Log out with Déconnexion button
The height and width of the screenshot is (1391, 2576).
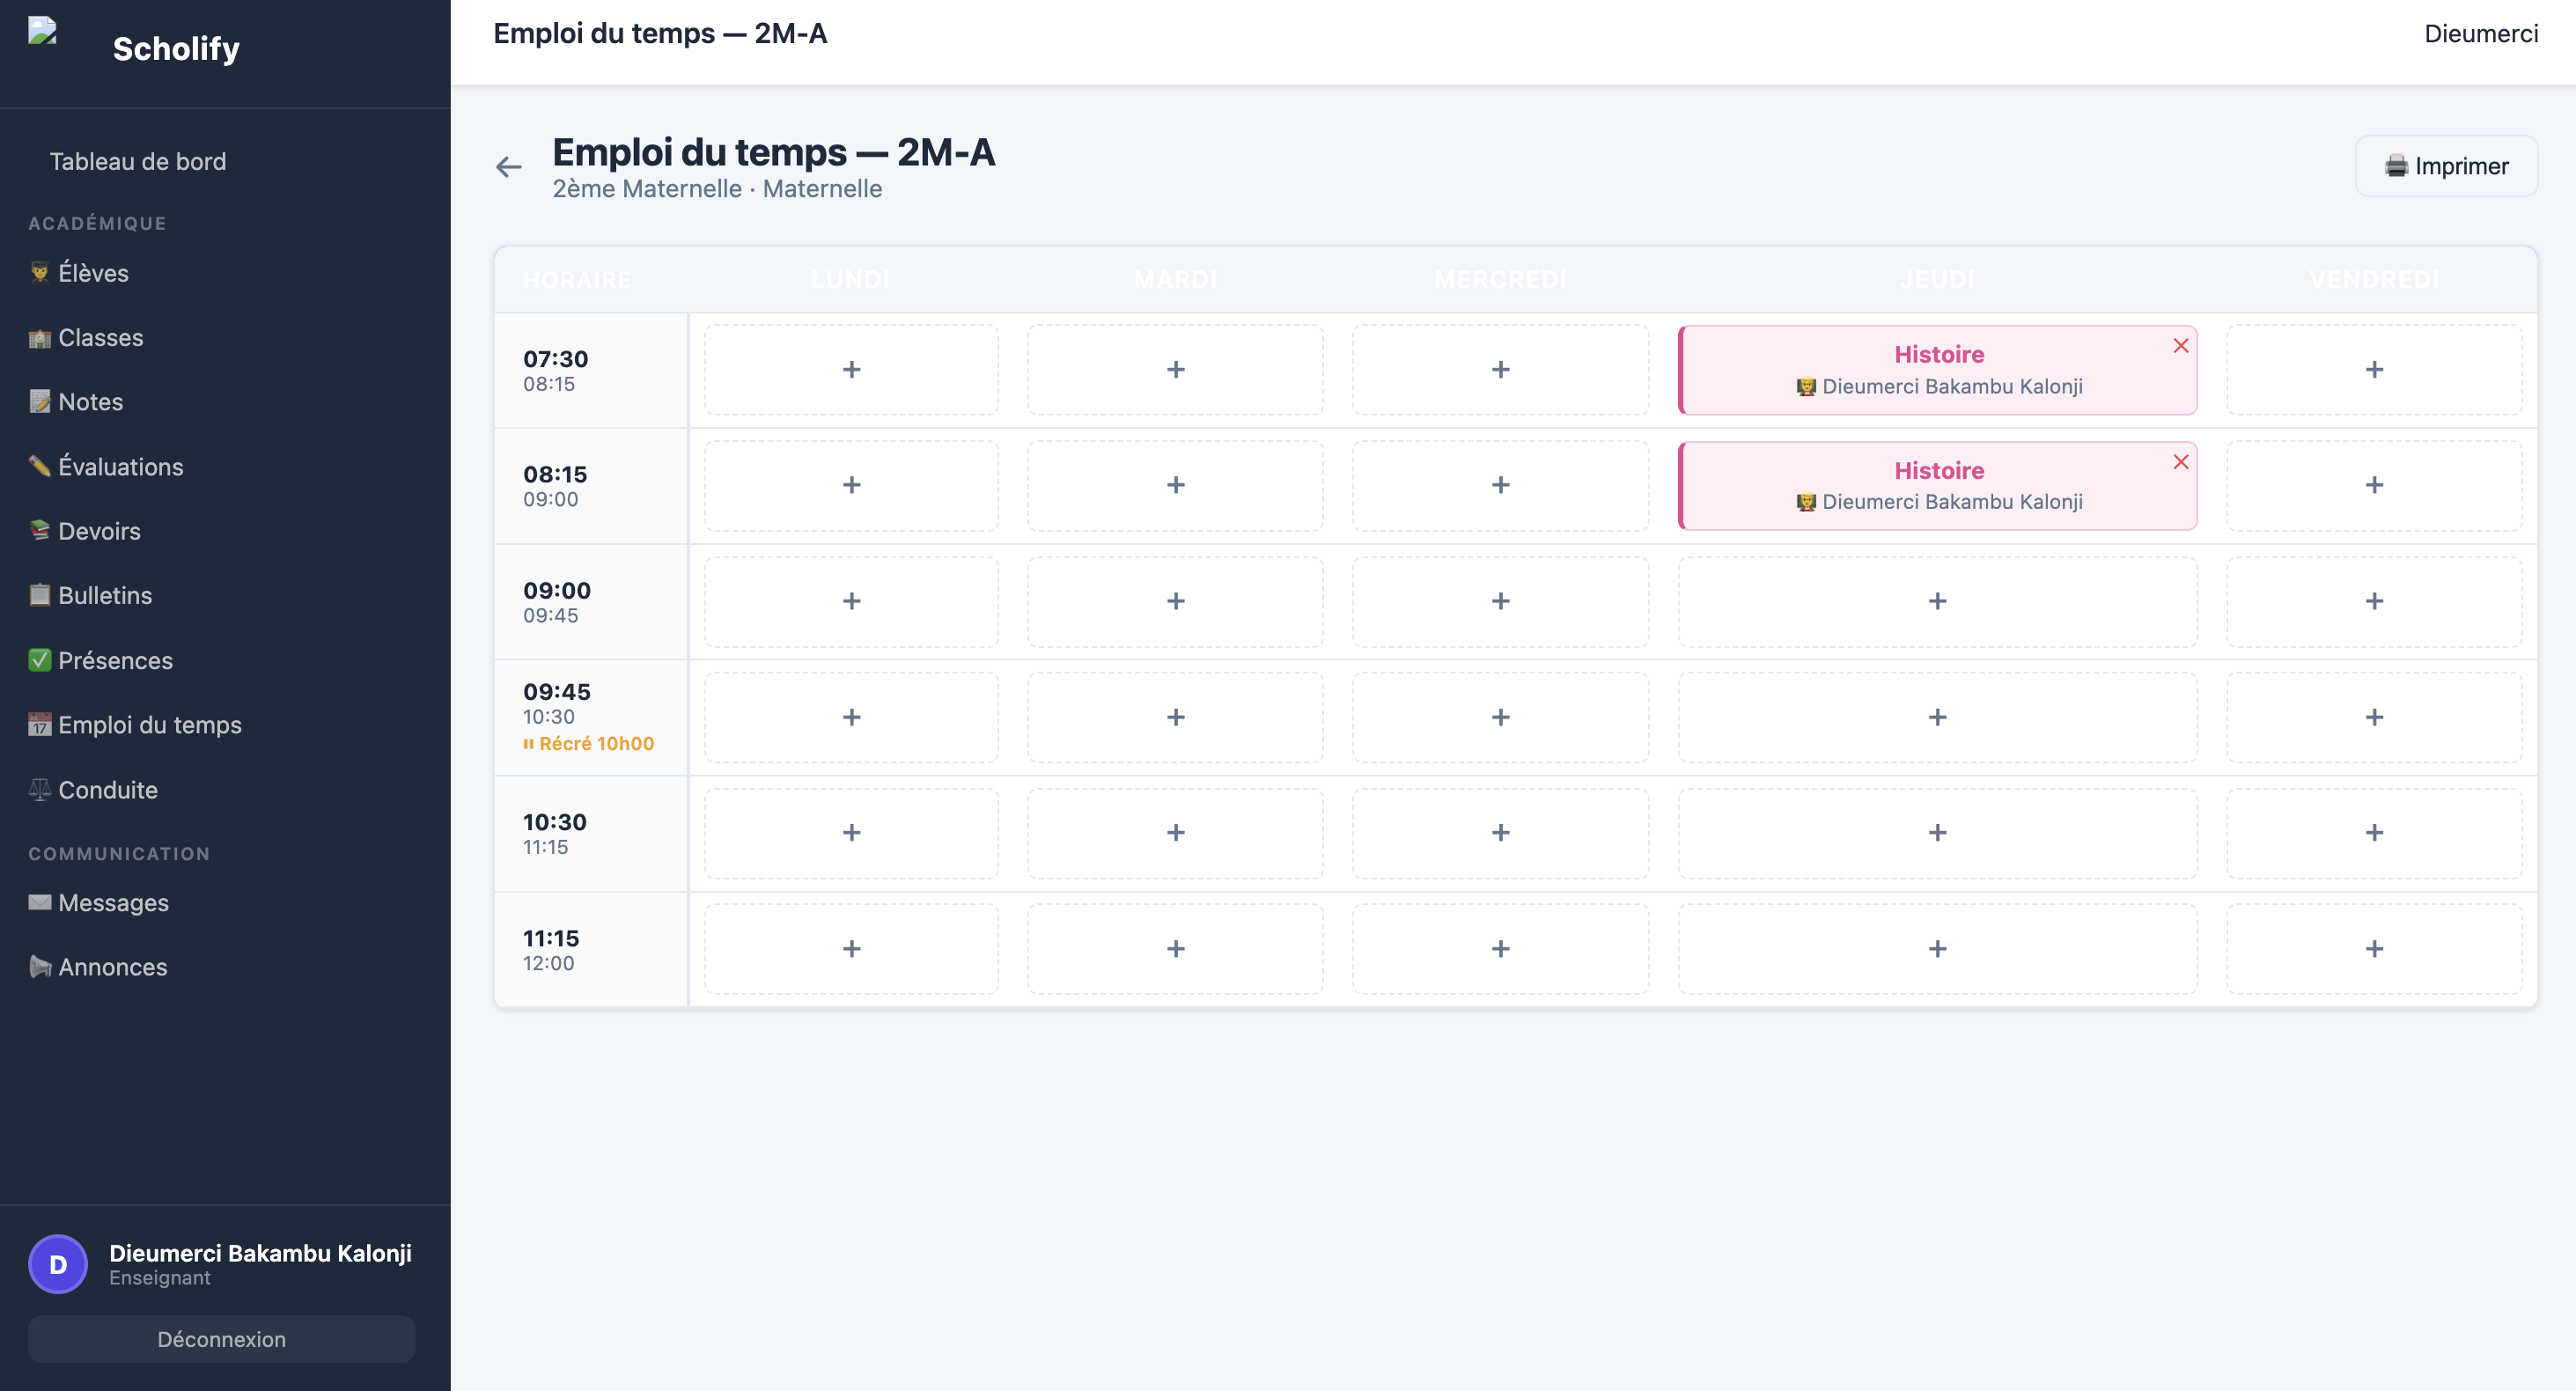coord(221,1339)
